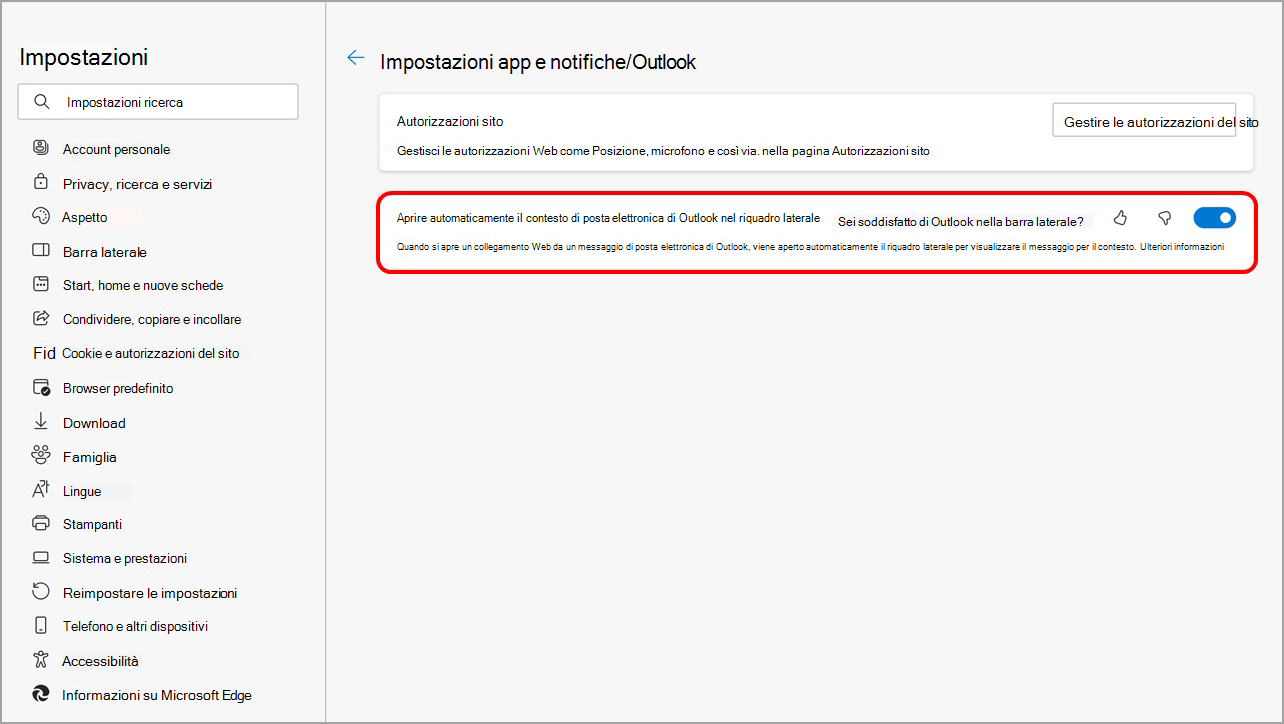The height and width of the screenshot is (724, 1284).
Task: Open Download settings section
Action: 94,423
